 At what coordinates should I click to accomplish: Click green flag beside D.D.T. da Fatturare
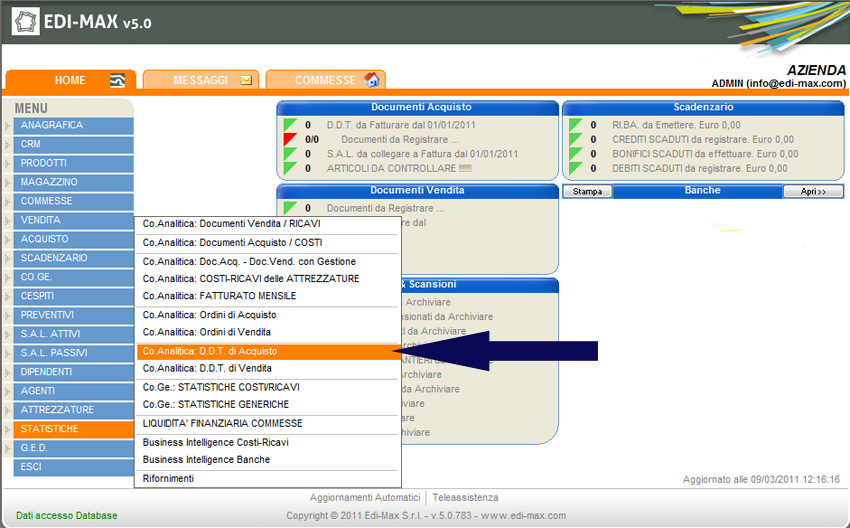[289, 125]
